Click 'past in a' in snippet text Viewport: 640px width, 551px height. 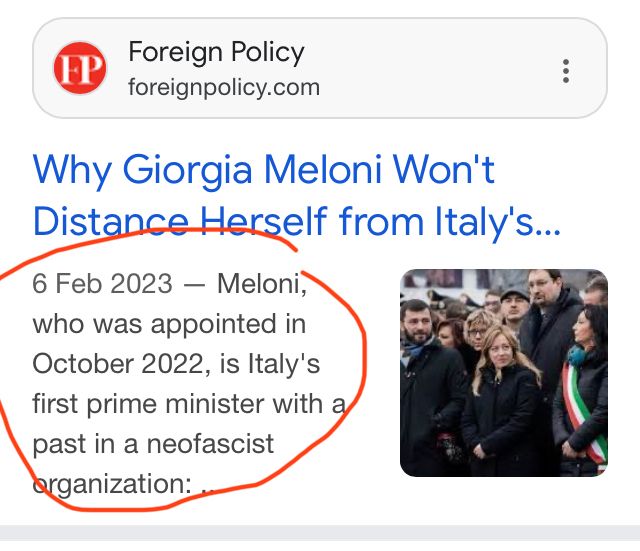click(x=92, y=442)
